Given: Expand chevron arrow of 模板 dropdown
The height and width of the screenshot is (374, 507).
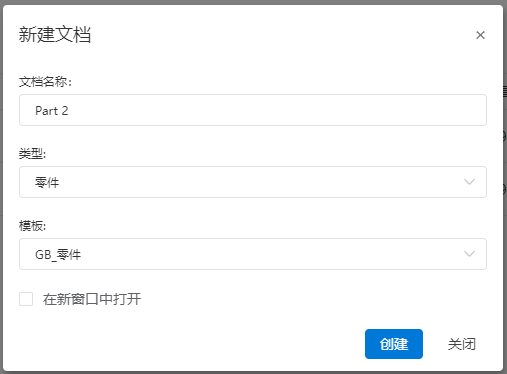Looking at the screenshot, I should pyautogui.click(x=469, y=254).
